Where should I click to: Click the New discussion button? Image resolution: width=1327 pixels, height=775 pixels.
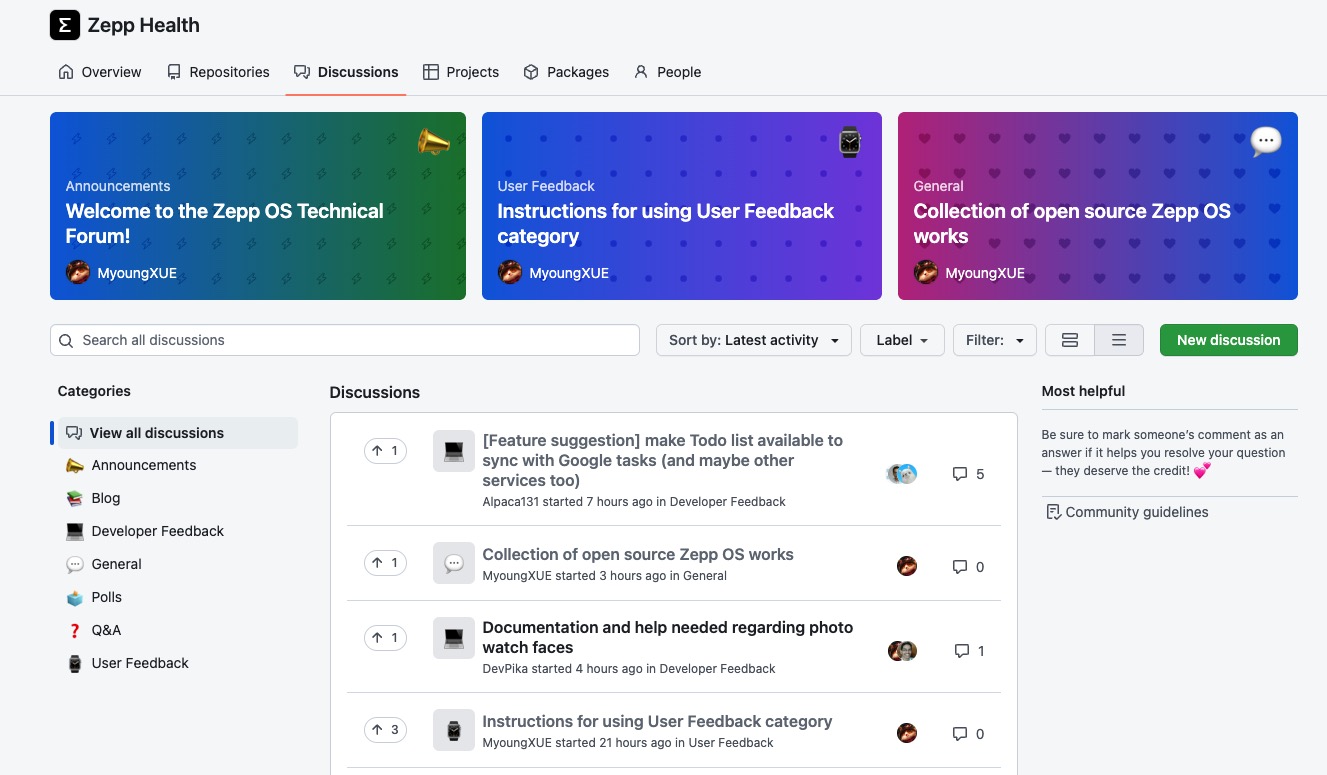(1228, 340)
